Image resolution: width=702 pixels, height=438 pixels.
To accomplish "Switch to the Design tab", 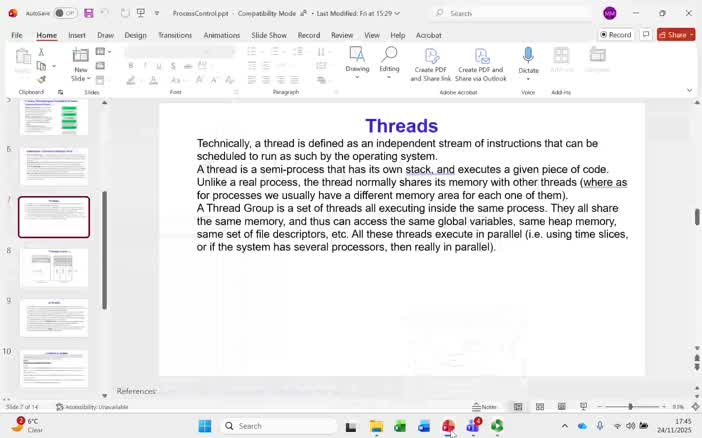I will click(136, 35).
